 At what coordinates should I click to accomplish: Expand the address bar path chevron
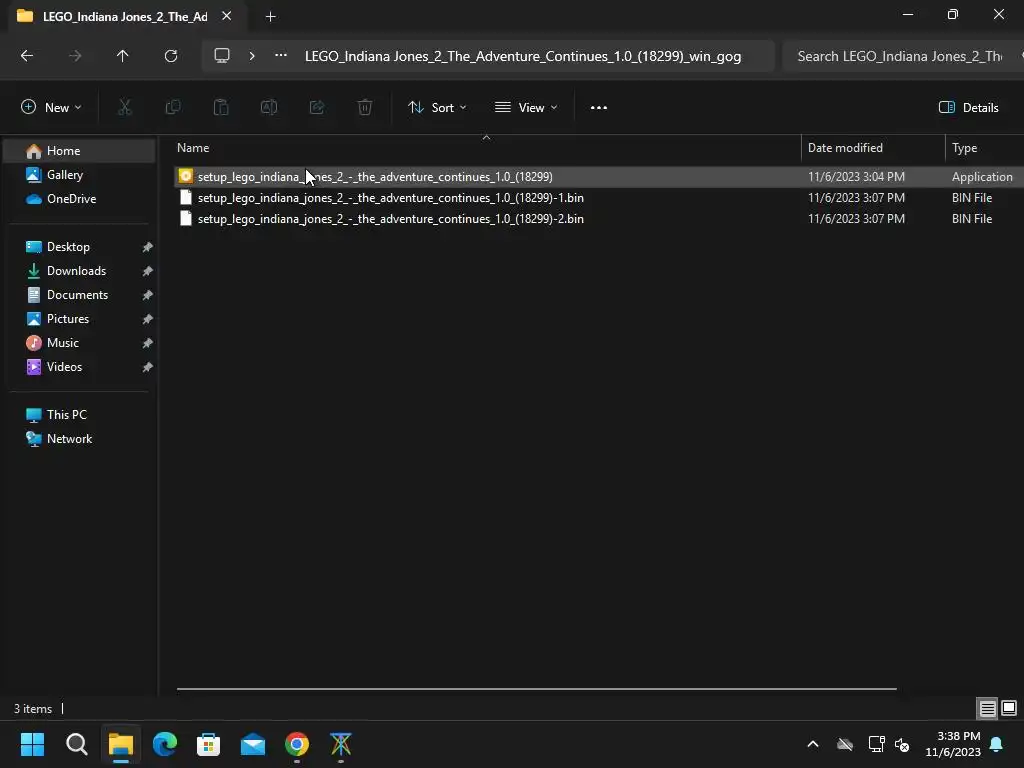click(252, 56)
